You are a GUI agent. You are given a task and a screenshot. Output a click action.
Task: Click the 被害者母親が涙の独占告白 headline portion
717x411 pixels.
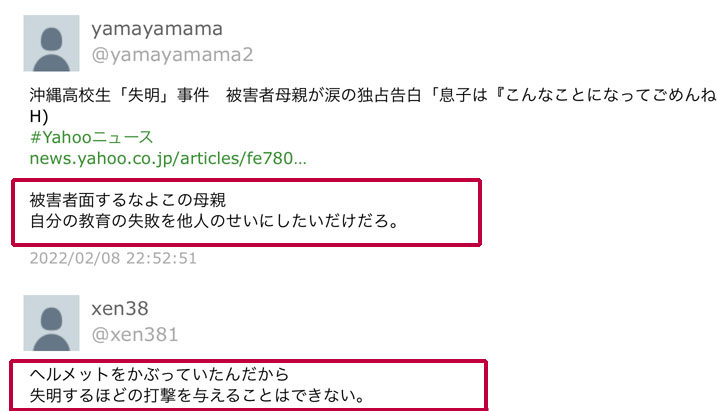tap(324, 95)
